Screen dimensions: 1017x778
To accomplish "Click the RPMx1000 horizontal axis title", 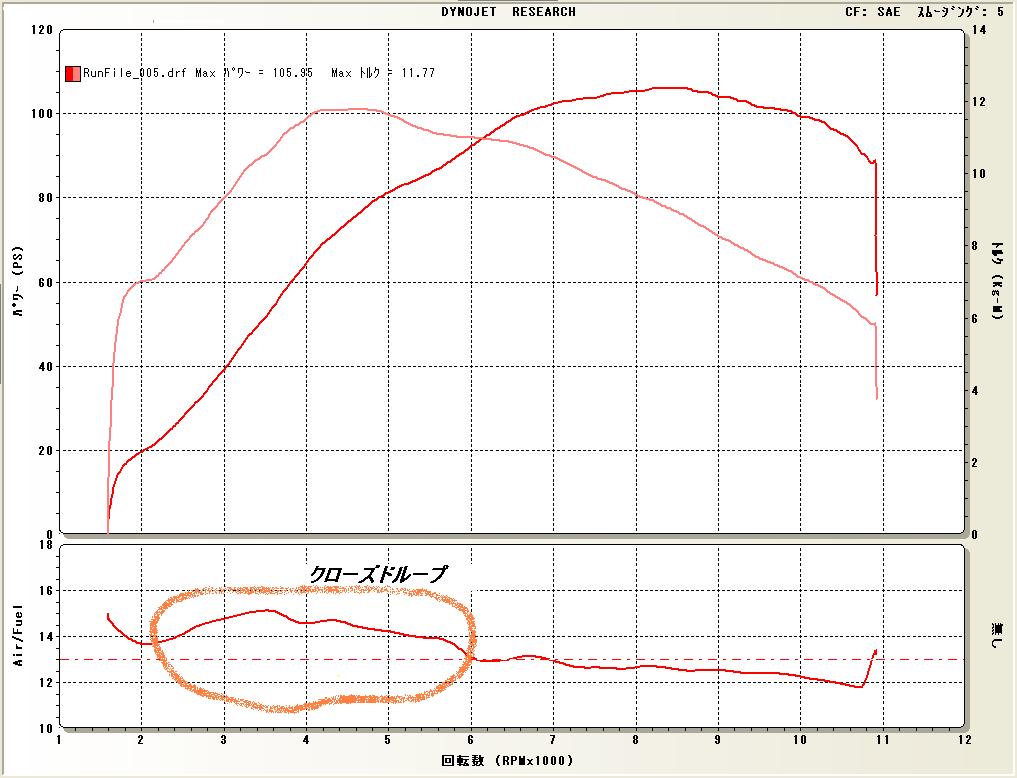I will 508,760.
